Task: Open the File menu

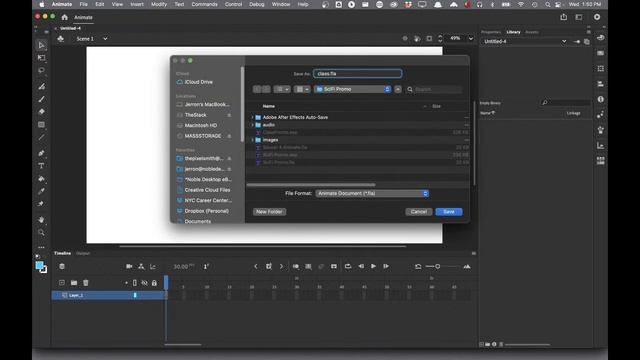Action: click(84, 4)
